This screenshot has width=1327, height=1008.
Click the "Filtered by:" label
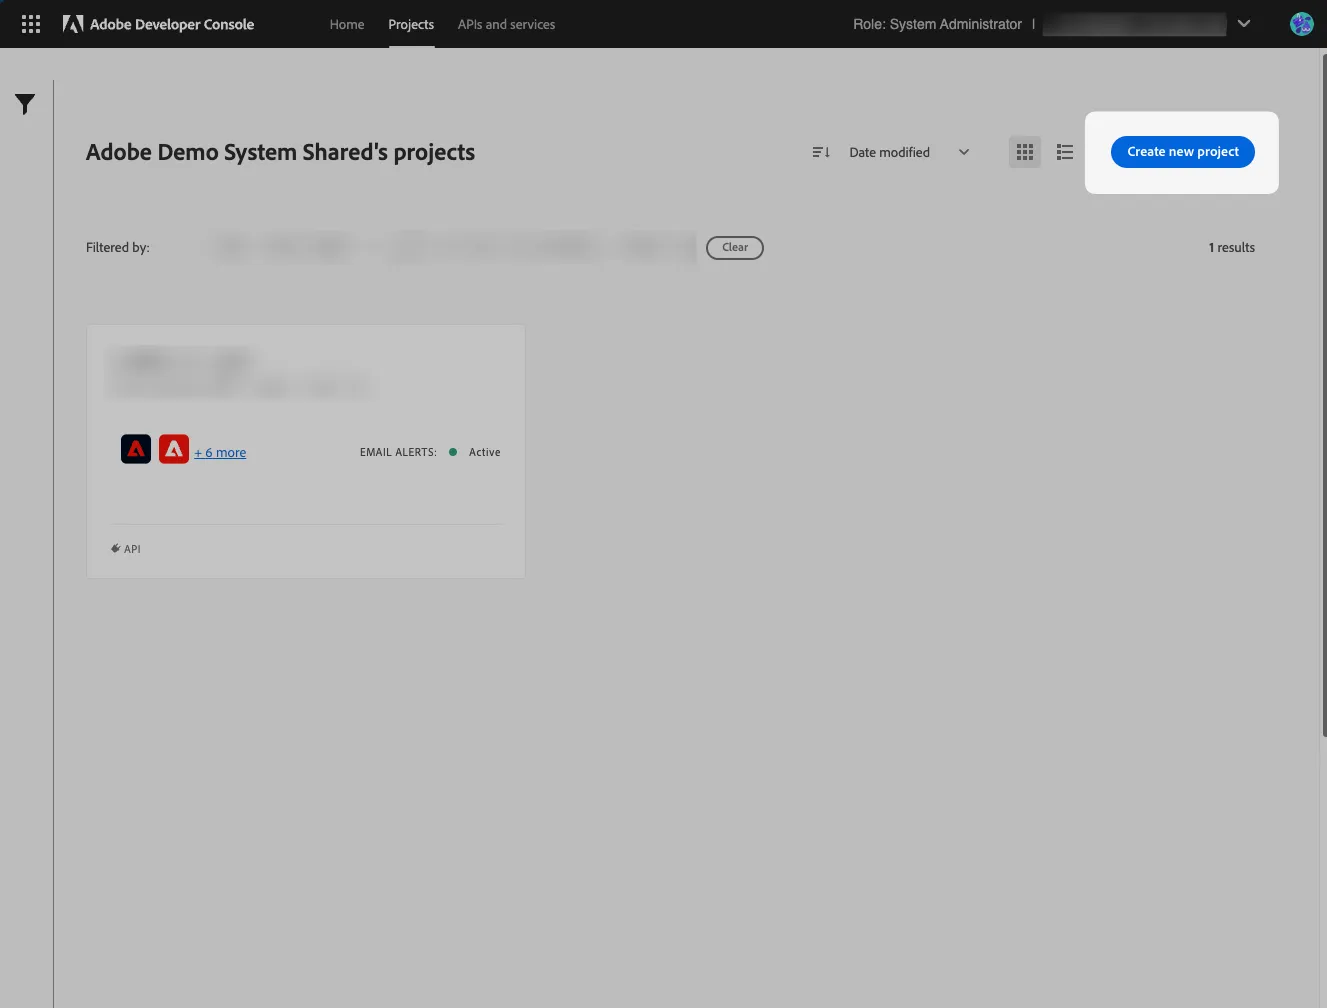point(118,247)
